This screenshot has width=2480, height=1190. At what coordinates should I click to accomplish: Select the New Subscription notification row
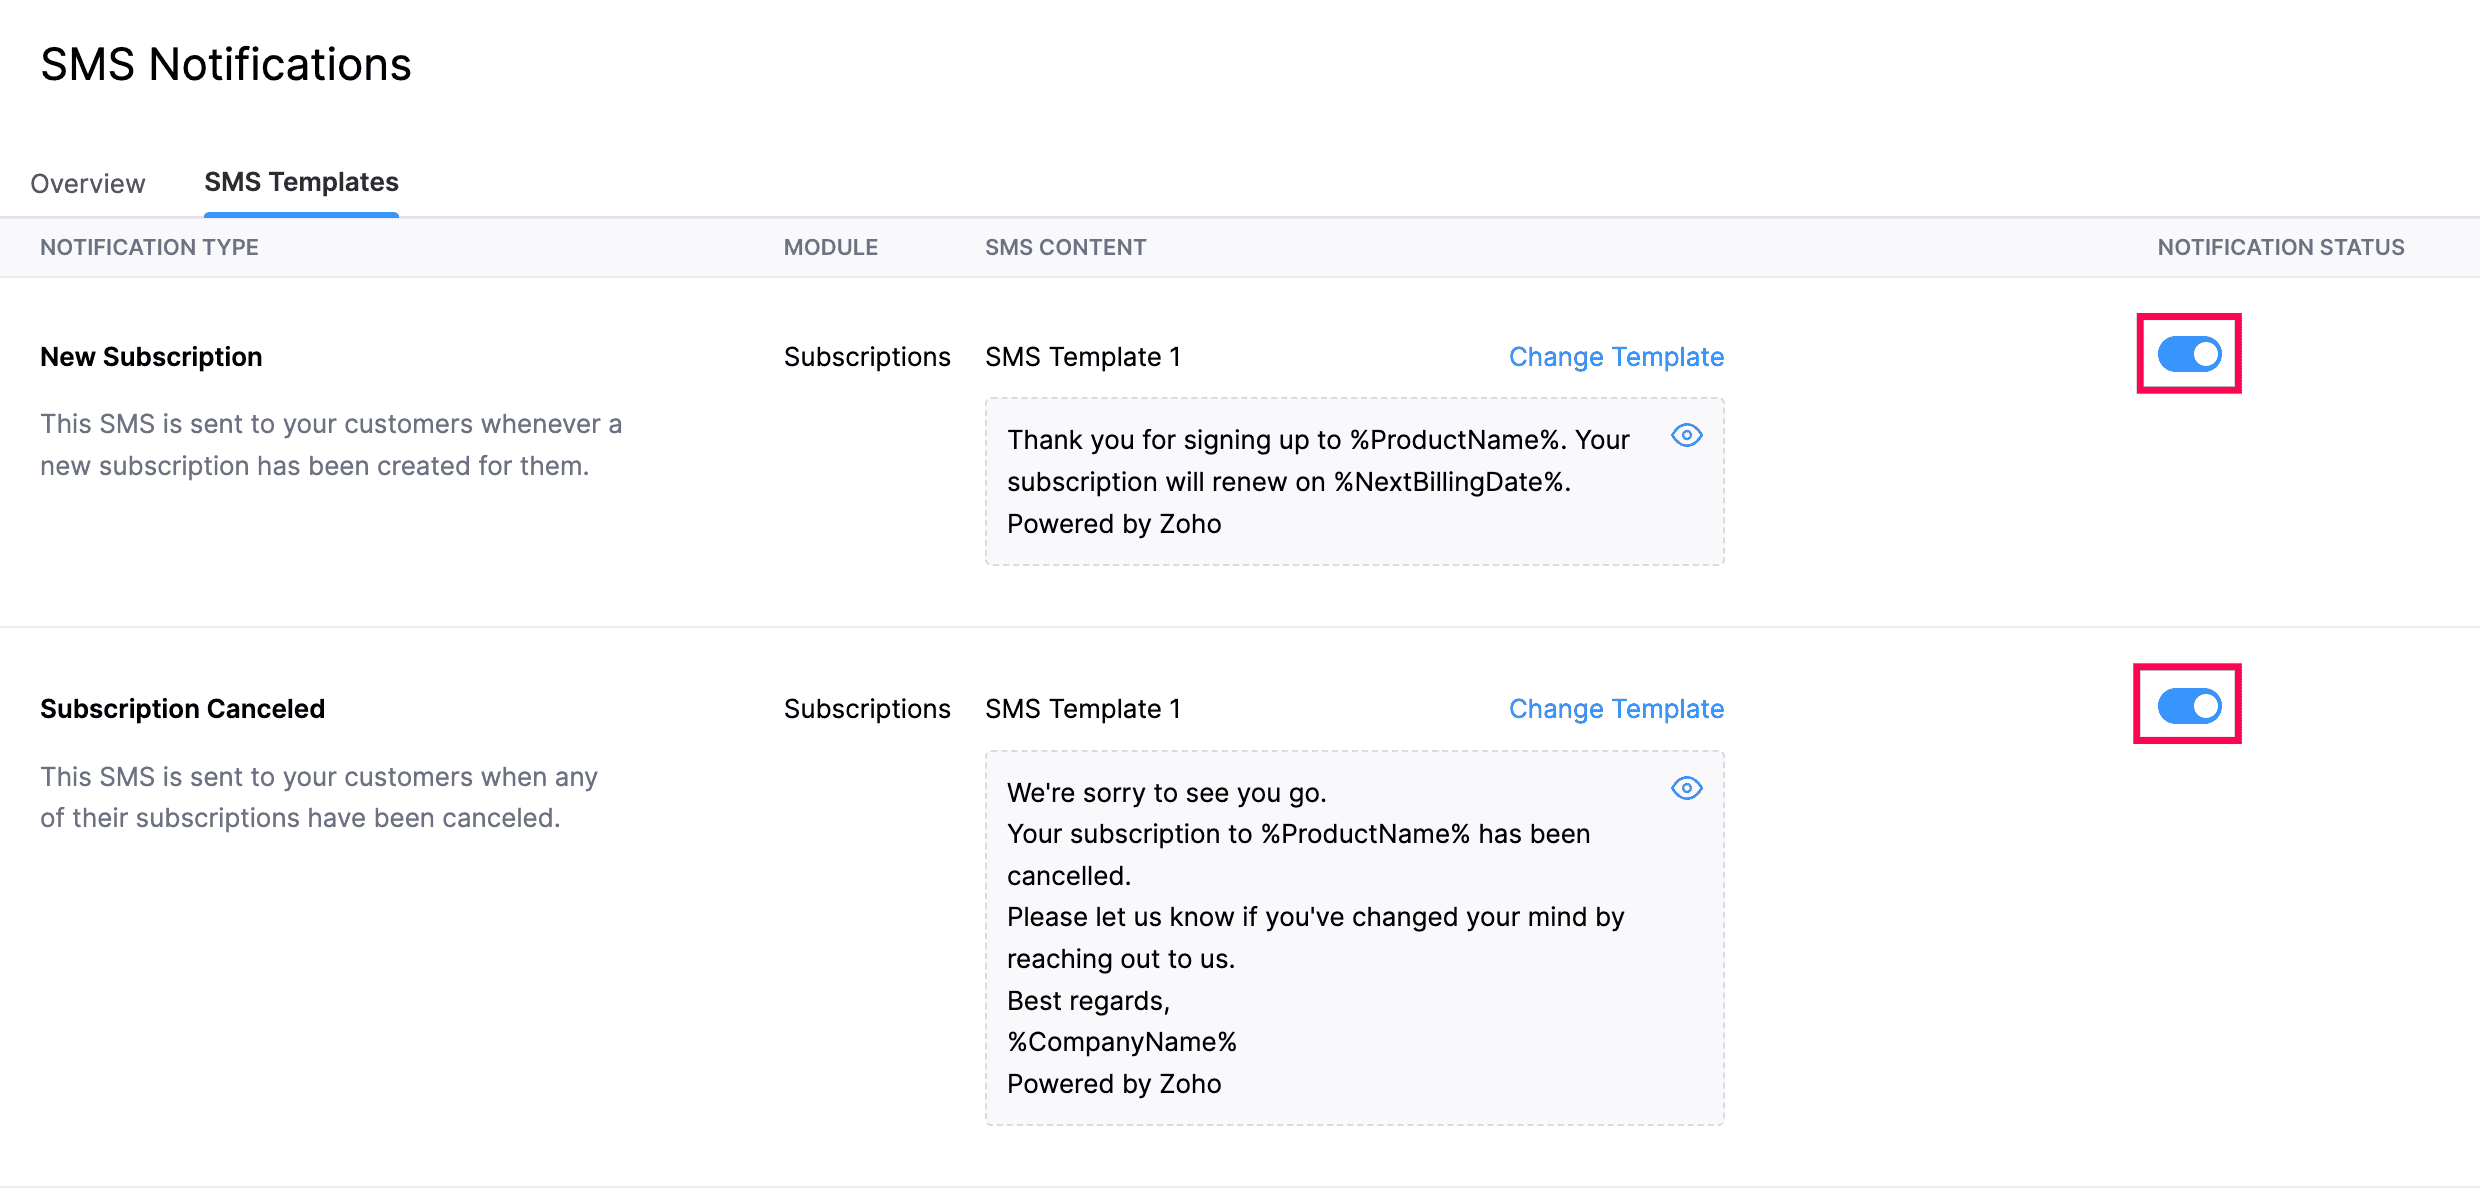pos(151,356)
